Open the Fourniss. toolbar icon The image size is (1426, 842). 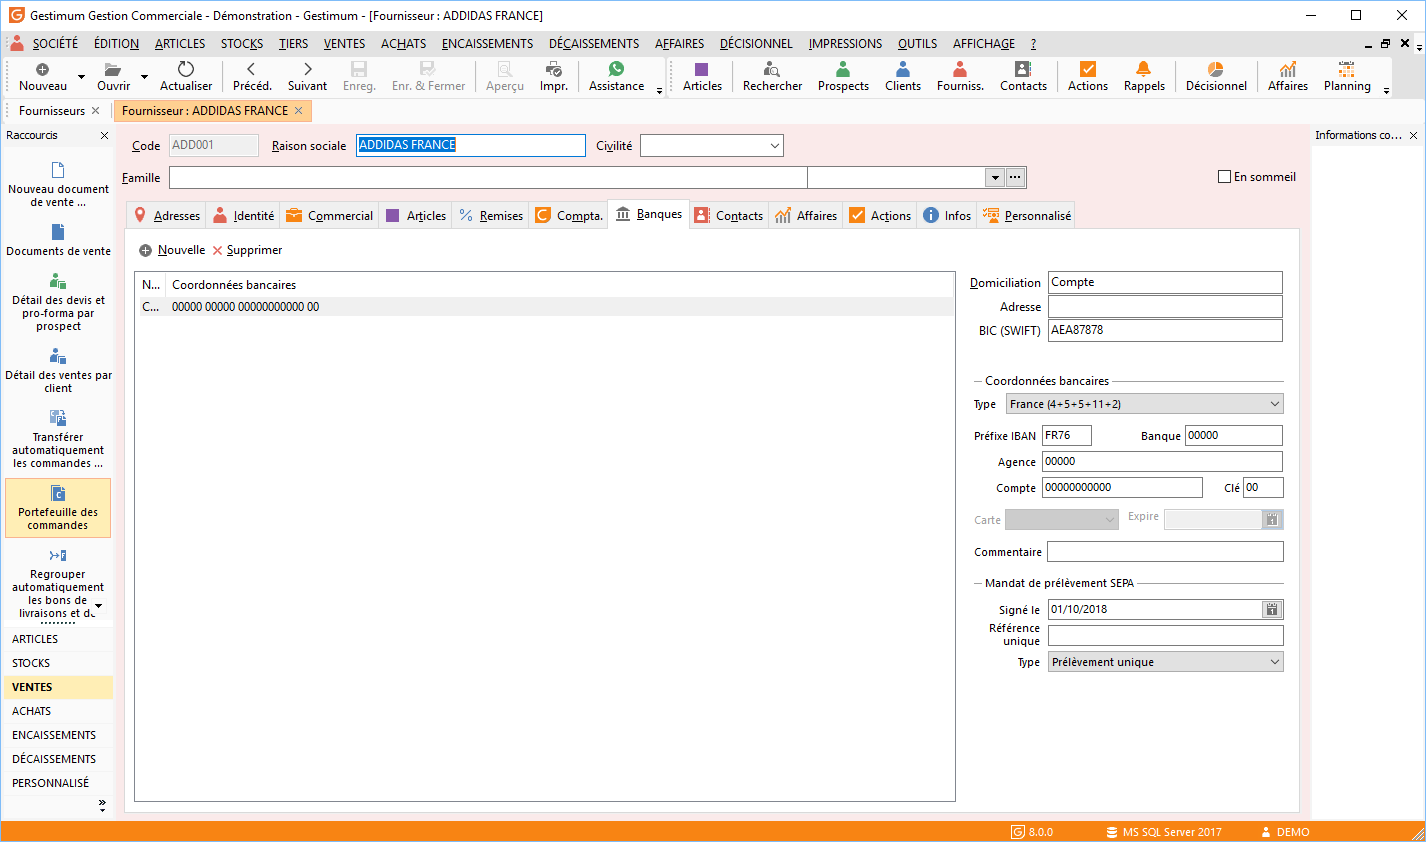(960, 77)
